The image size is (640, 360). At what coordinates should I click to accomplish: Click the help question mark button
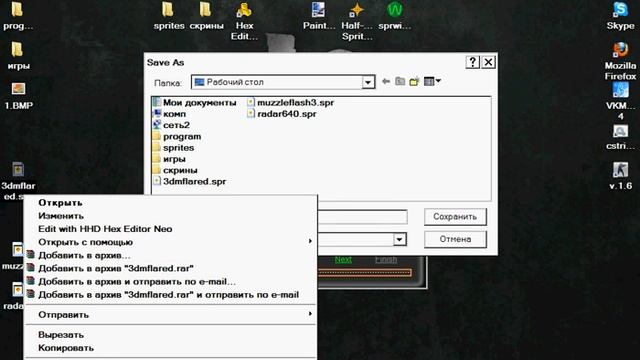tap(472, 62)
